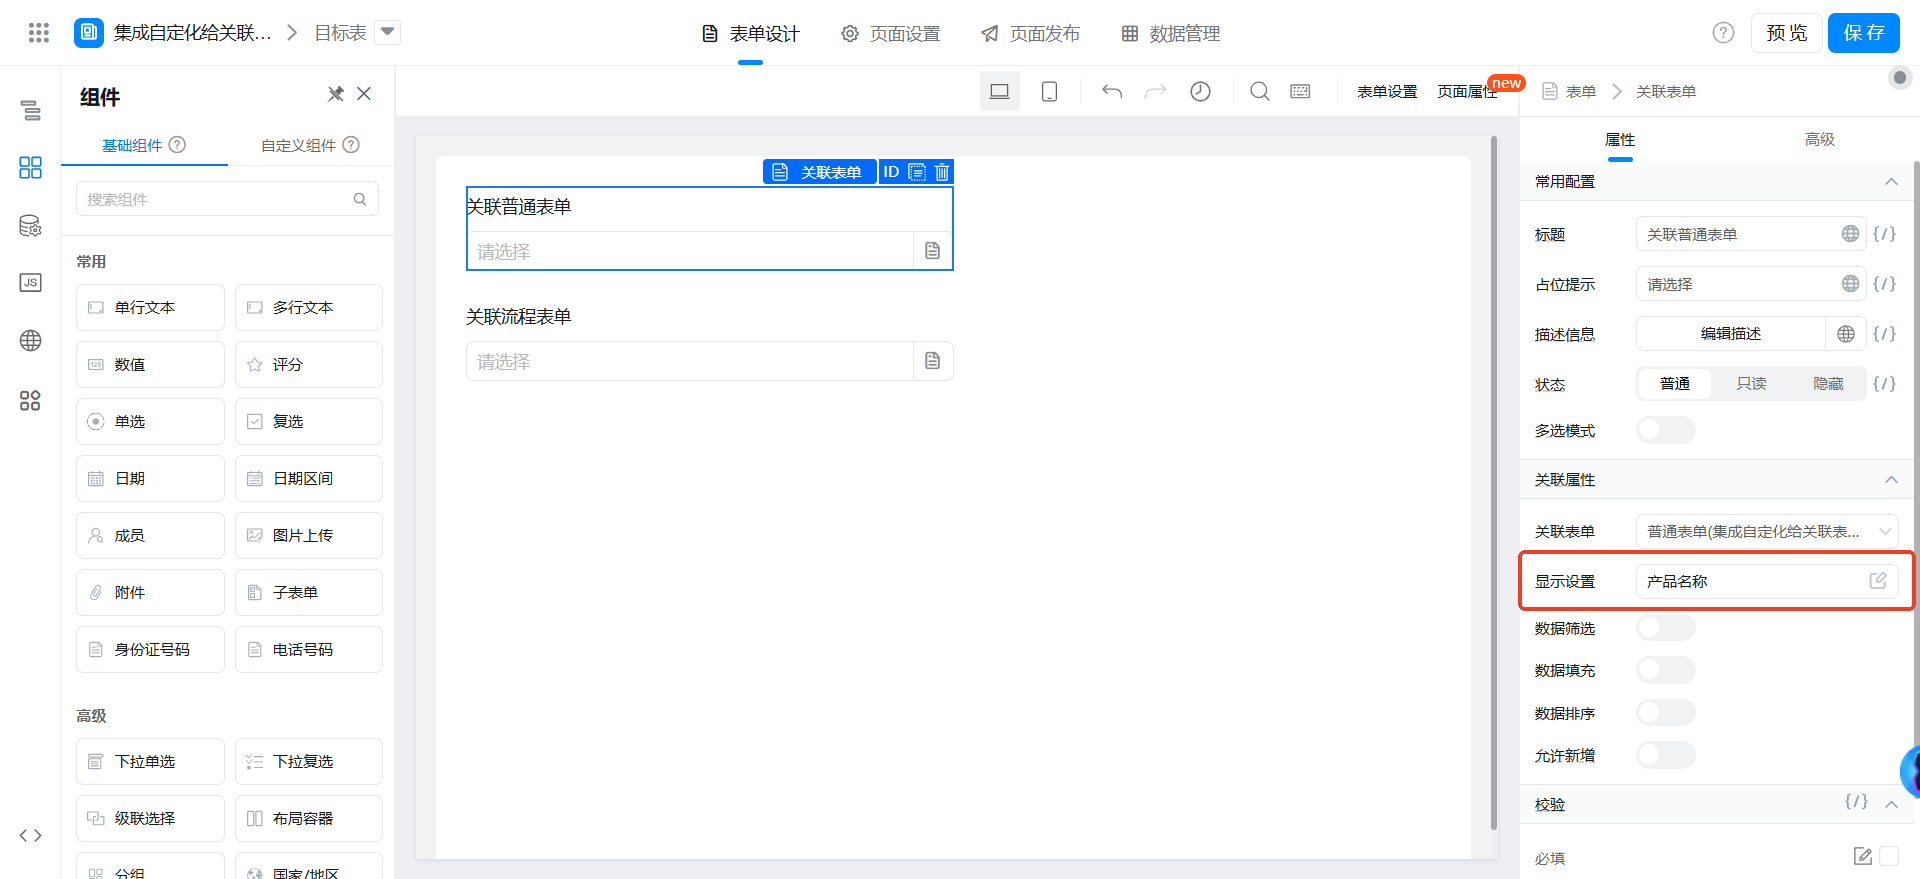This screenshot has width=1920, height=879.
Task: Select the 单行文本 component
Action: (150, 307)
